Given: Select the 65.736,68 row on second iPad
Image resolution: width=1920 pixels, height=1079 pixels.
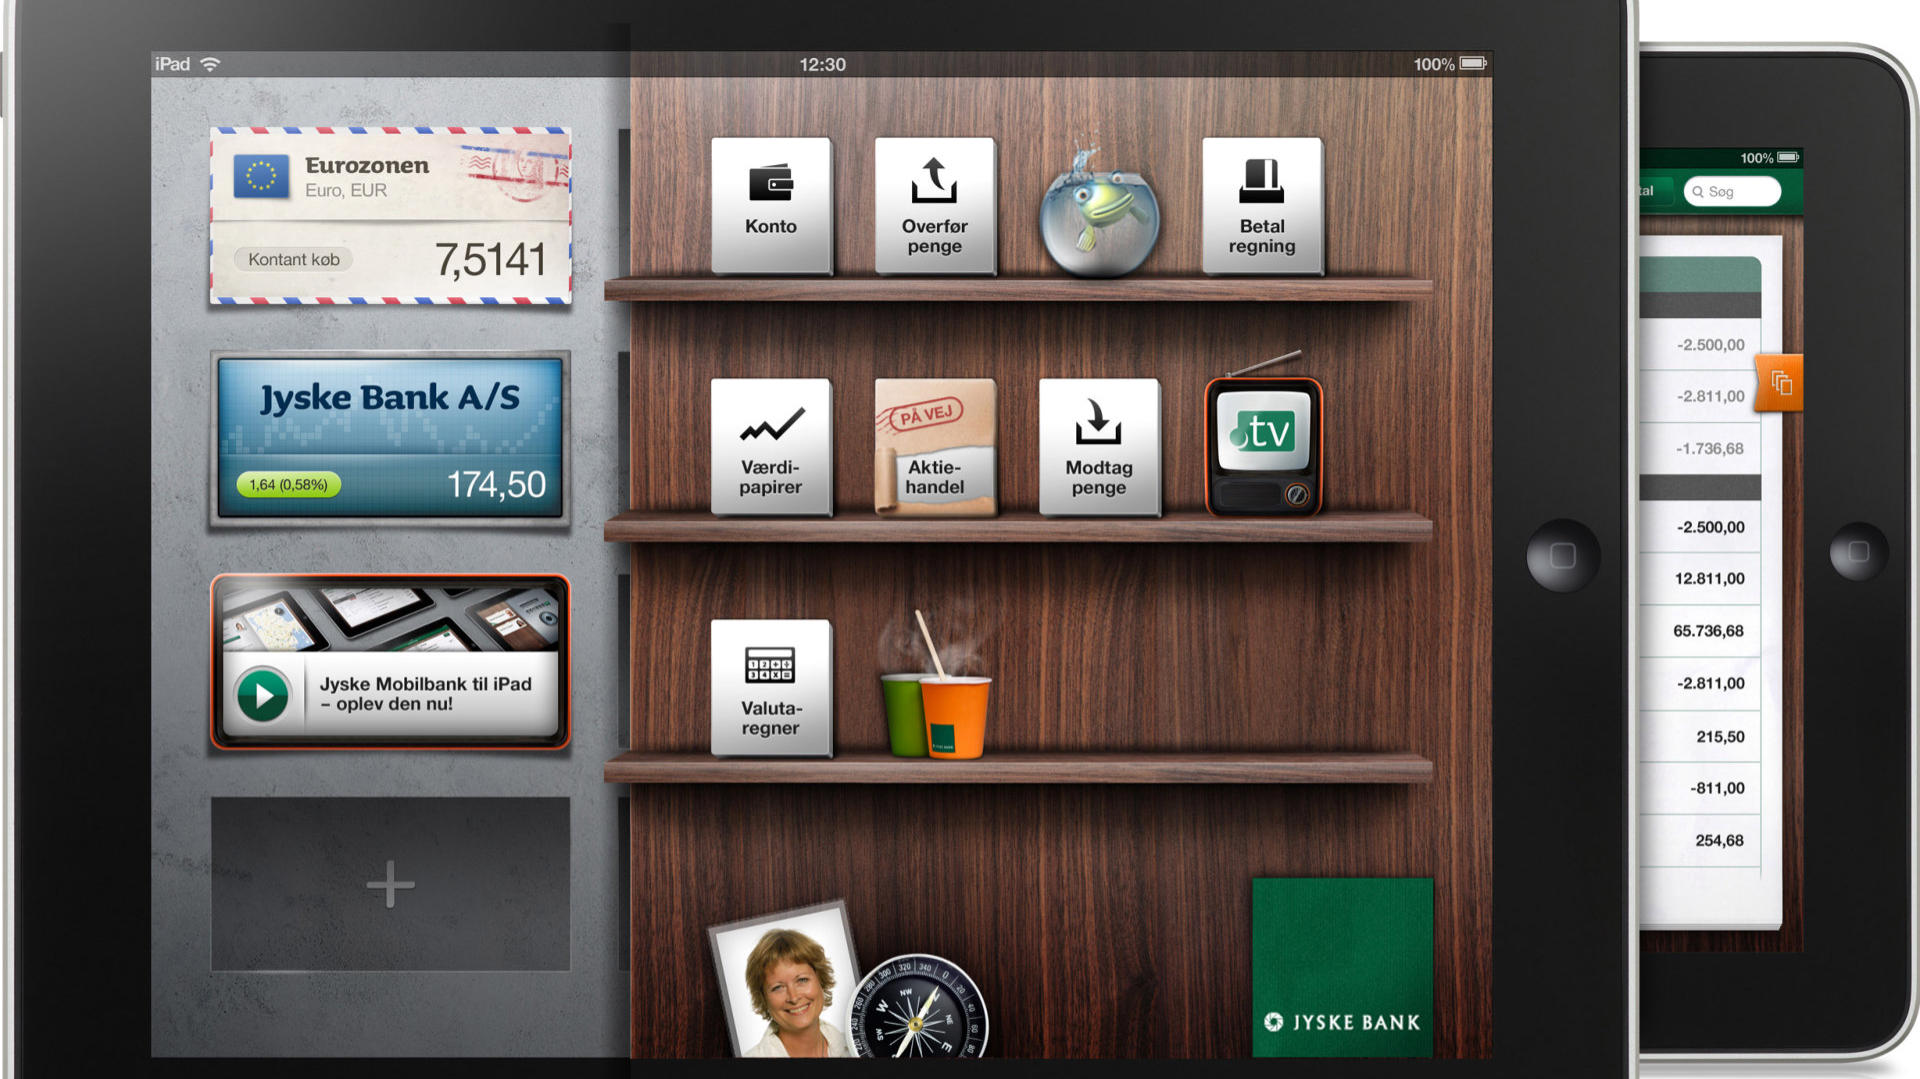Looking at the screenshot, I should [x=1700, y=631].
